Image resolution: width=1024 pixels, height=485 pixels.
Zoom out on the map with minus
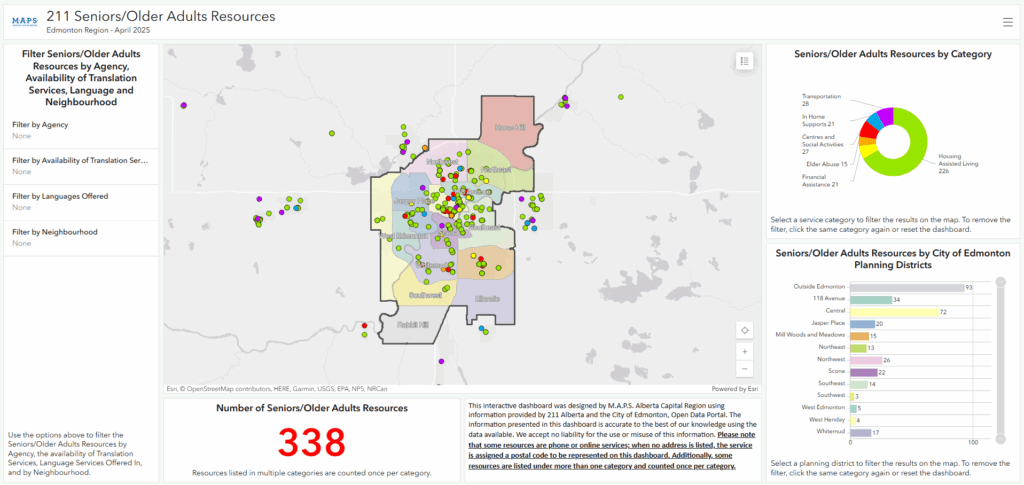(744, 368)
